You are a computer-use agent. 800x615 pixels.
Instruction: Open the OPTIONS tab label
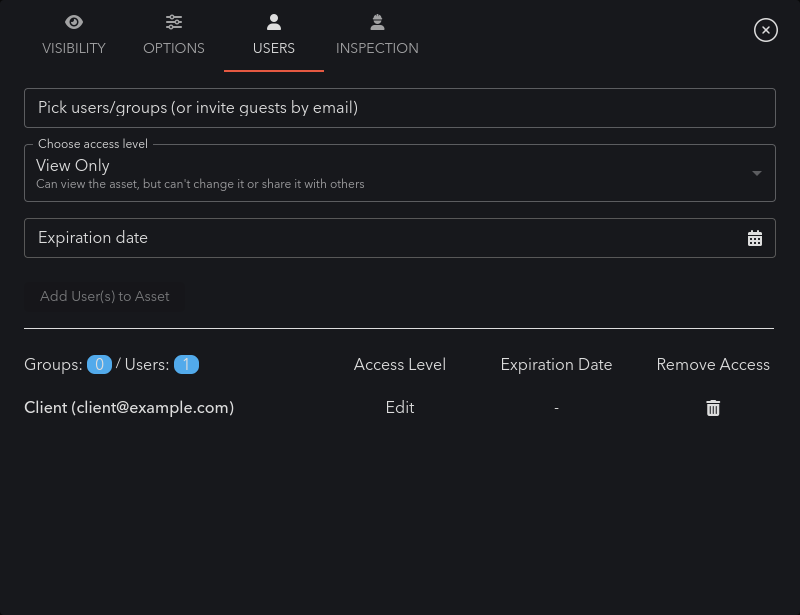click(174, 48)
